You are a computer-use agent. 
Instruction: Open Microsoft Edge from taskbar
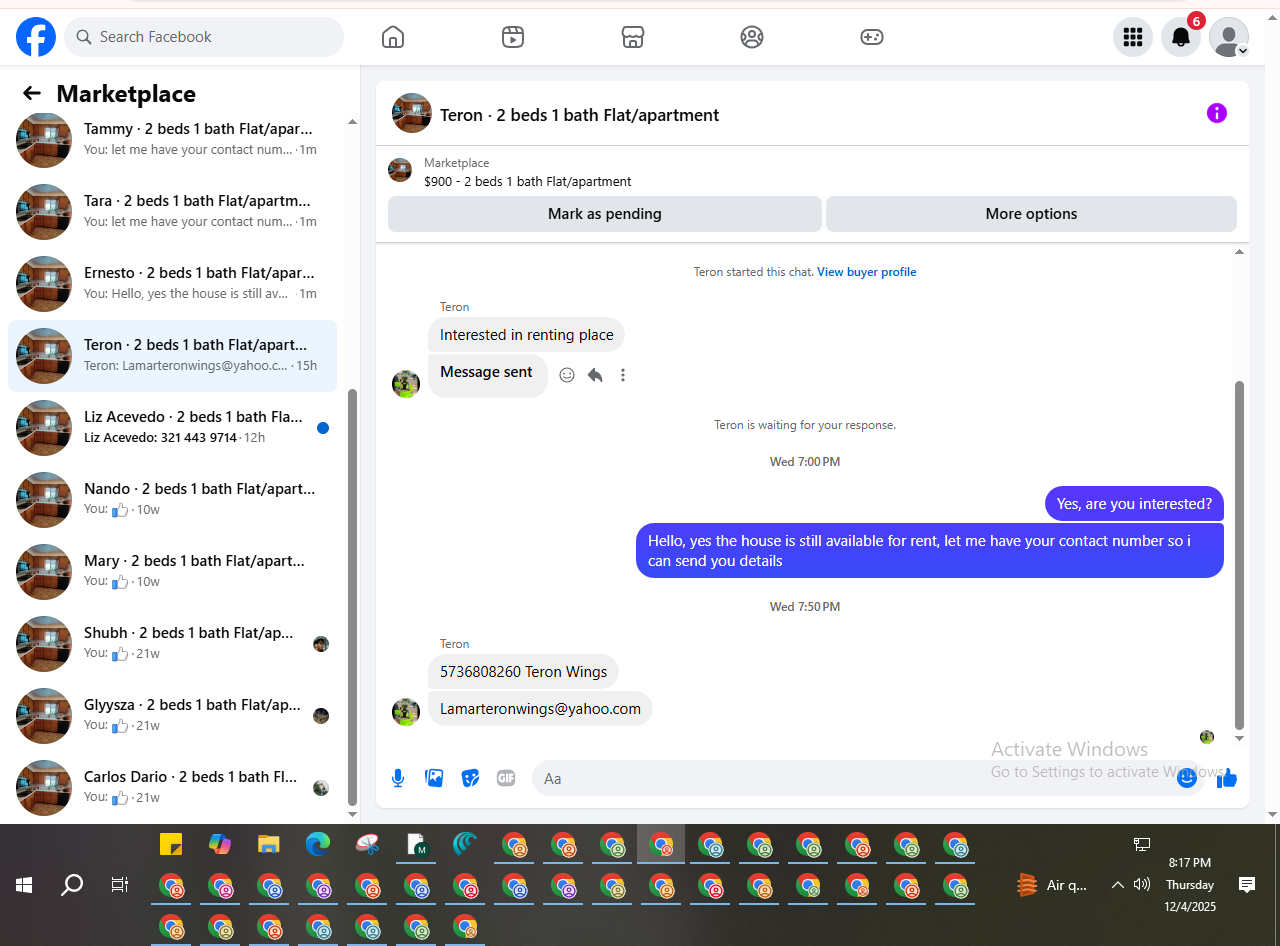[x=317, y=845]
